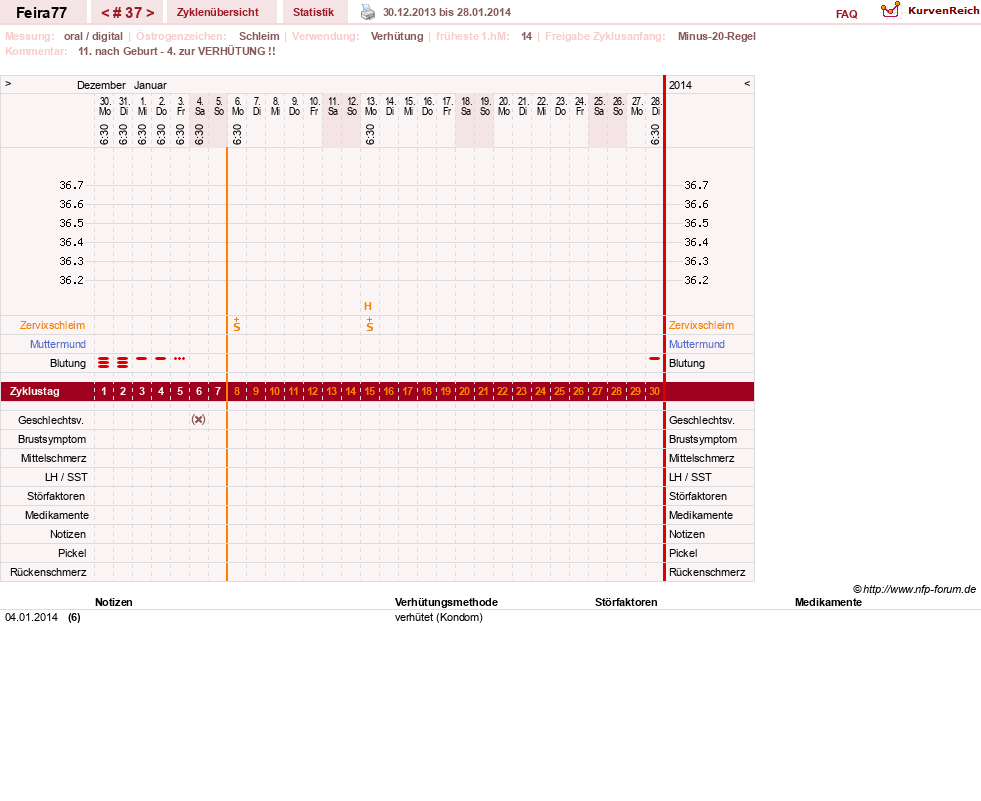This screenshot has height=801, width=981.
Task: Click the collapse arrow right of 2014
Action: [x=746, y=83]
